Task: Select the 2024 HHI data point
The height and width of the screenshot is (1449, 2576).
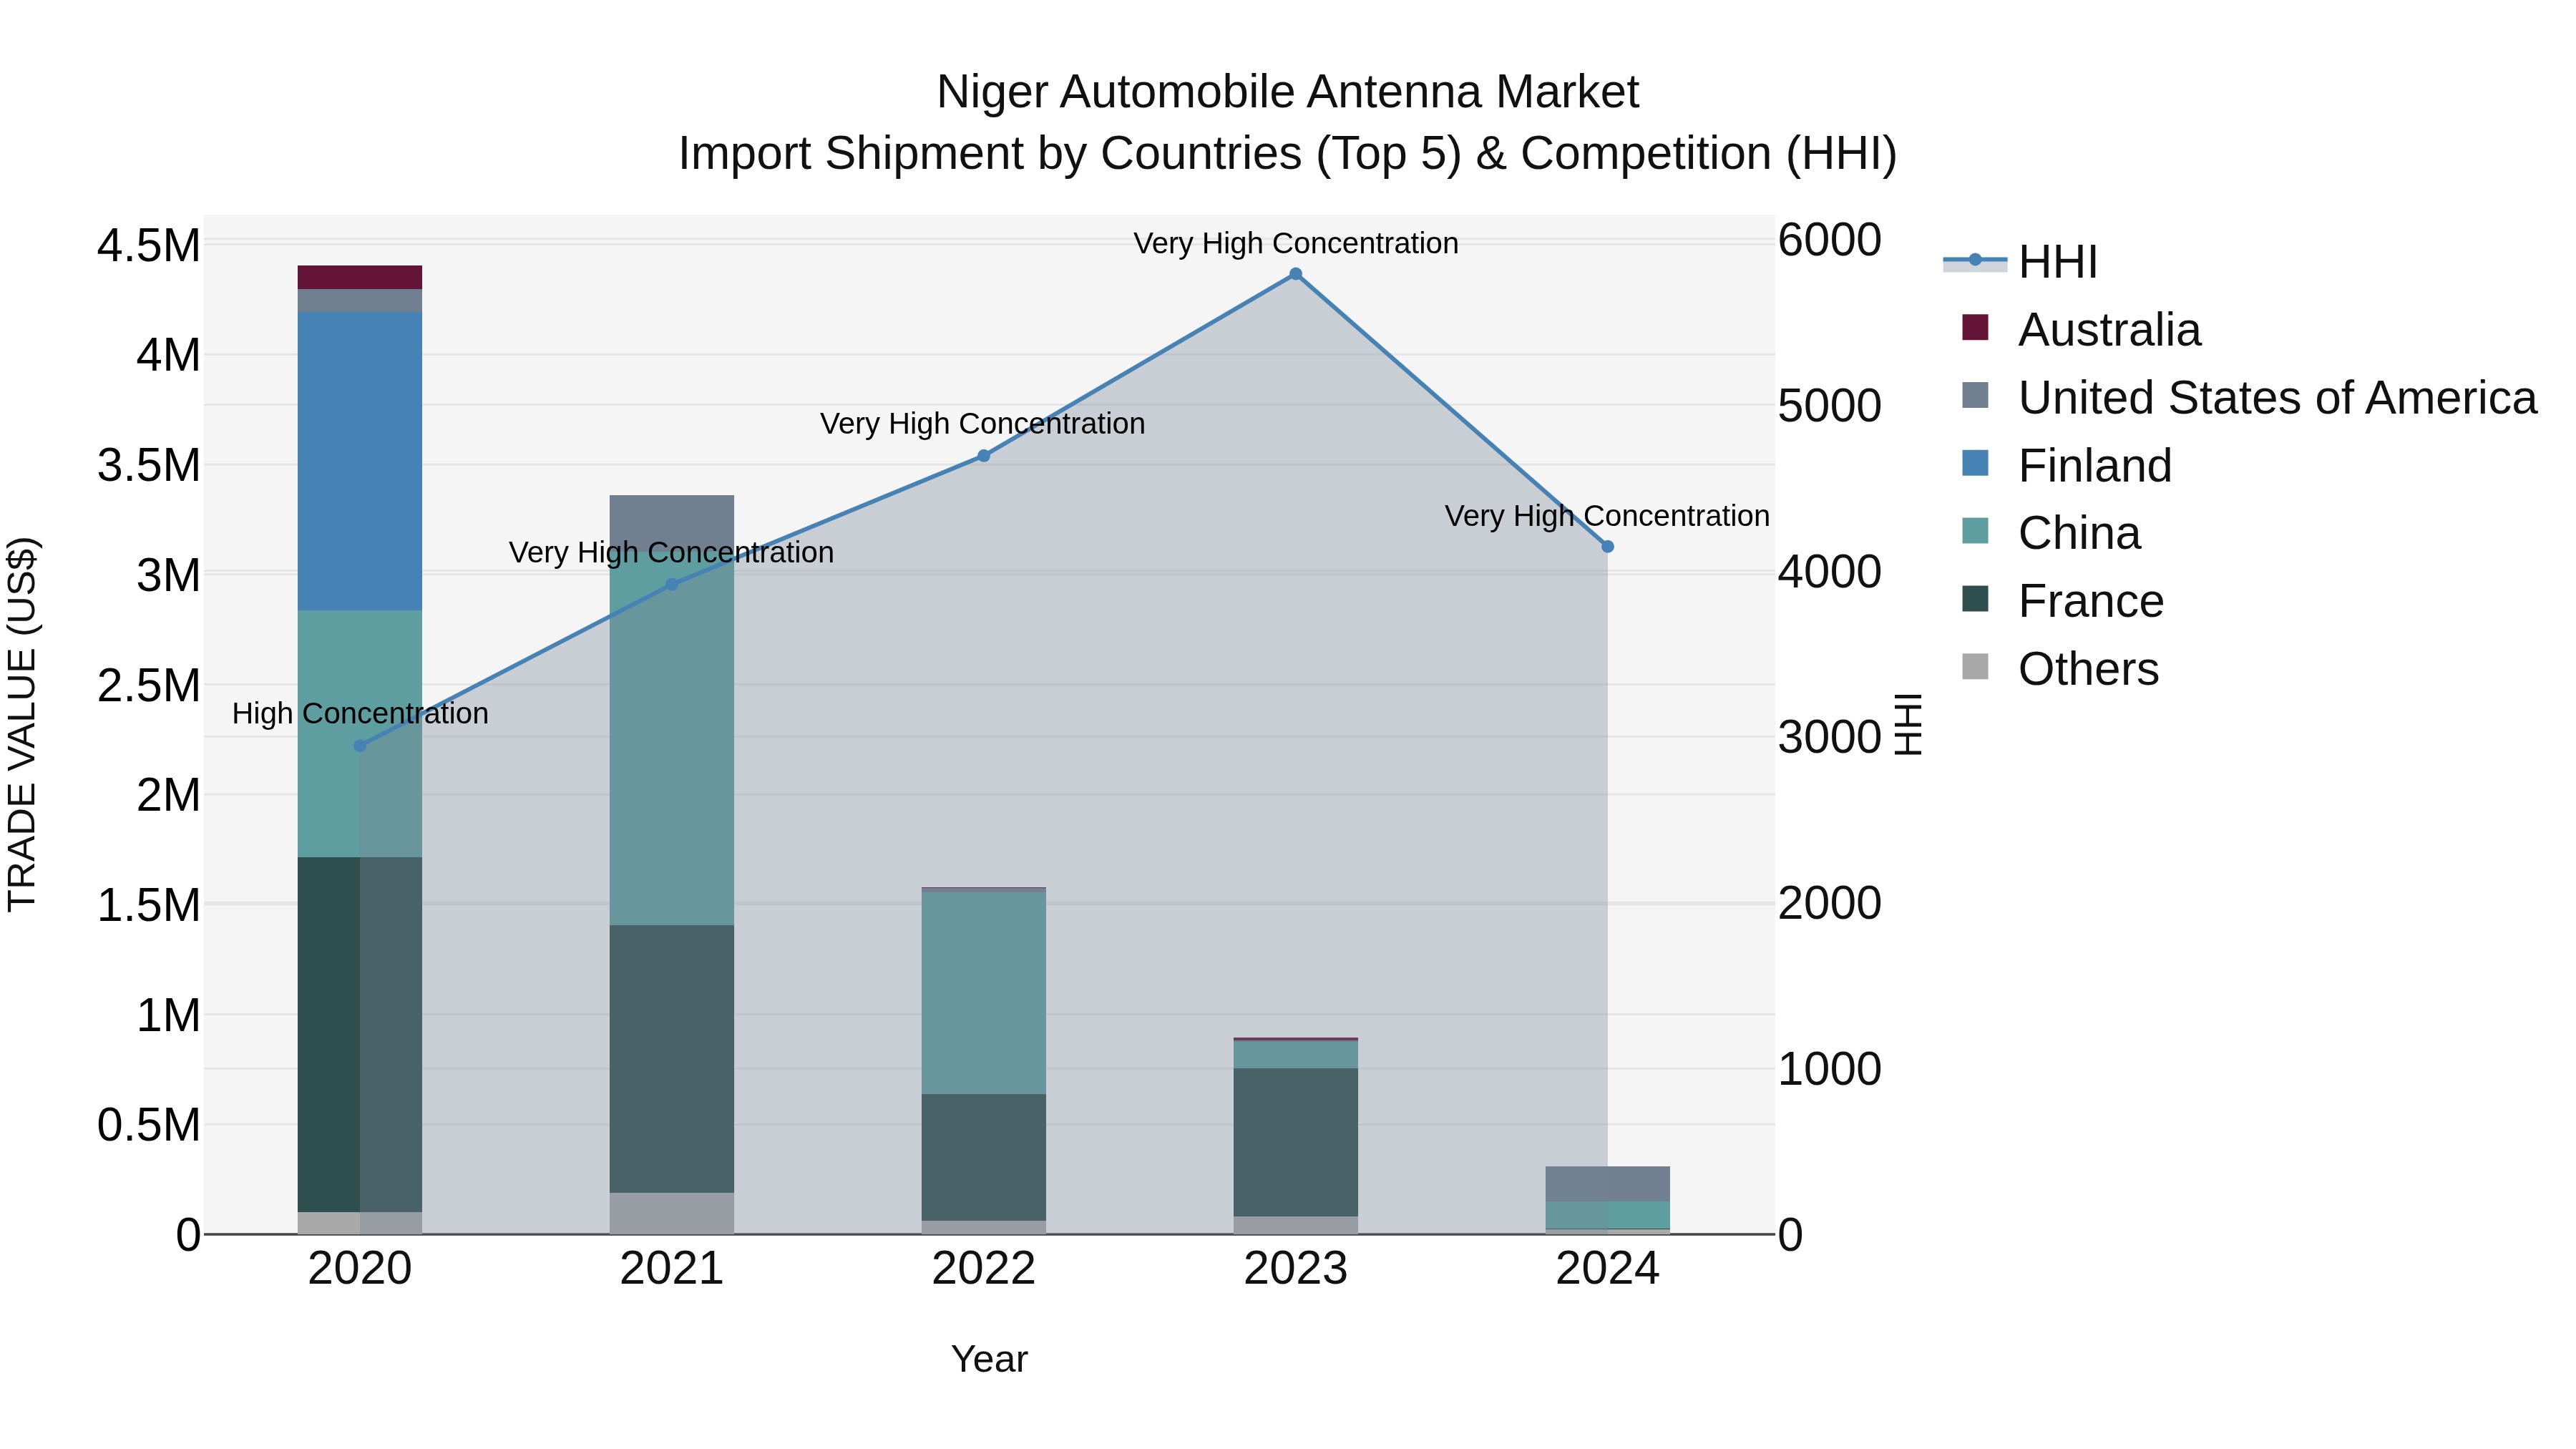Action: point(1608,547)
